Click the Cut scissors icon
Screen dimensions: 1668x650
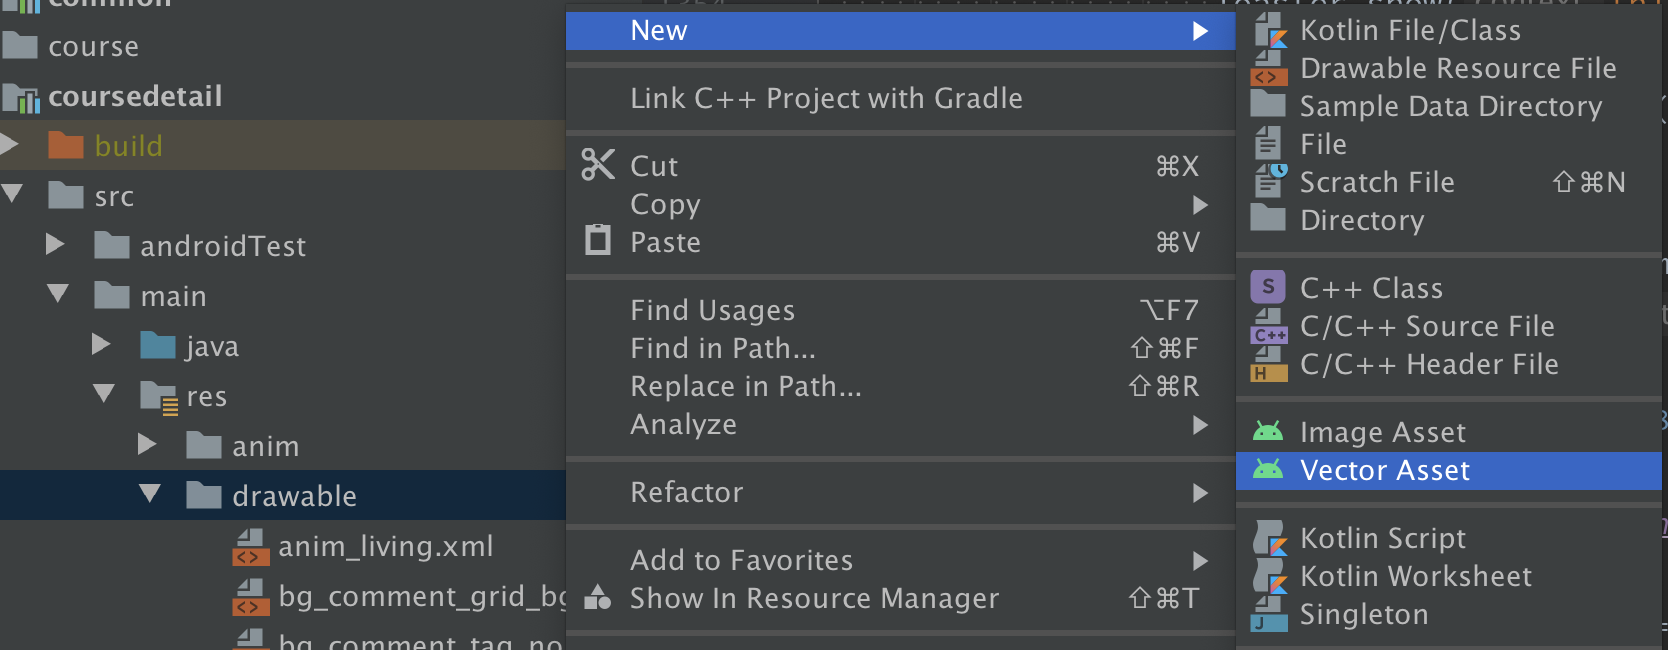(598, 165)
